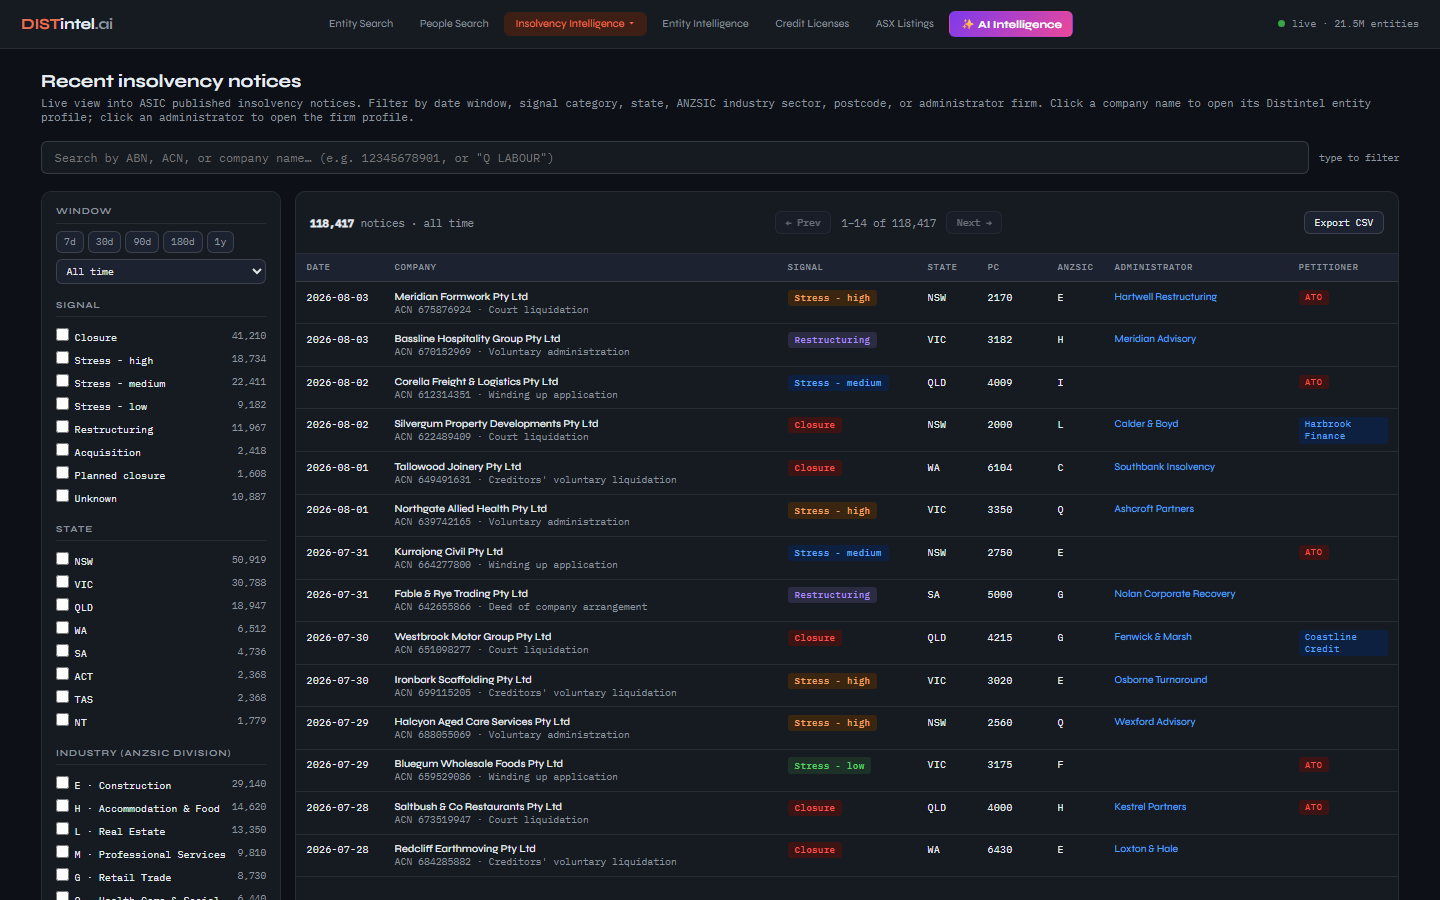Click the Export CSV button
Image resolution: width=1440 pixels, height=900 pixels.
tap(1343, 223)
